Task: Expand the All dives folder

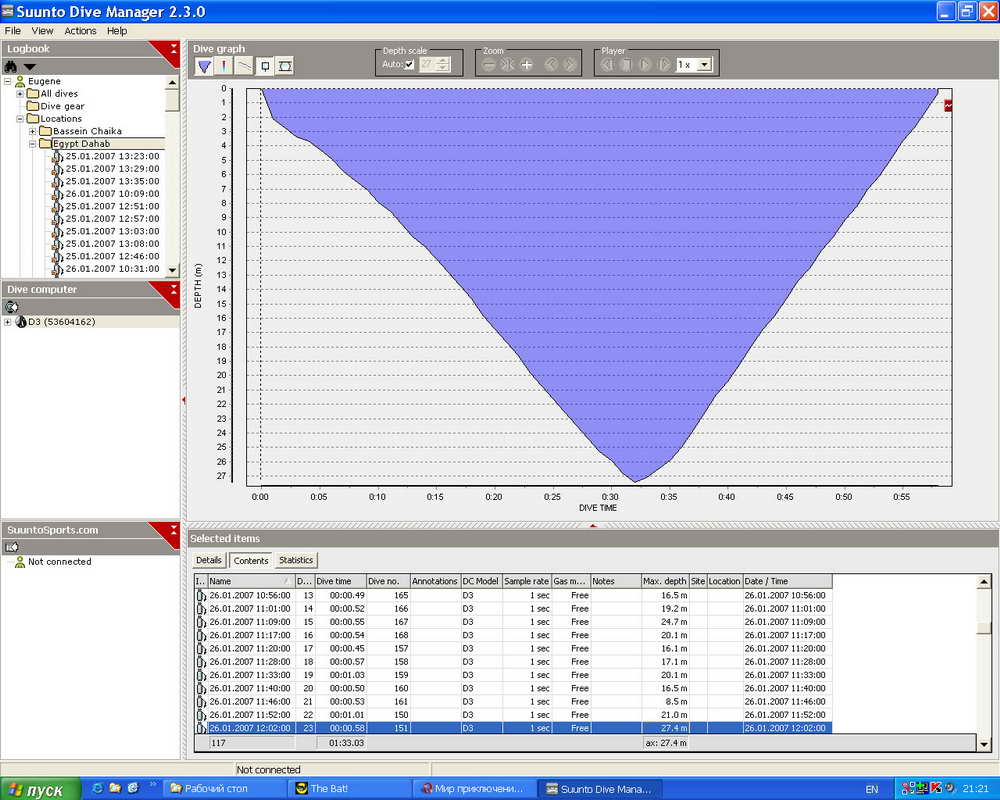Action: (x=20, y=94)
